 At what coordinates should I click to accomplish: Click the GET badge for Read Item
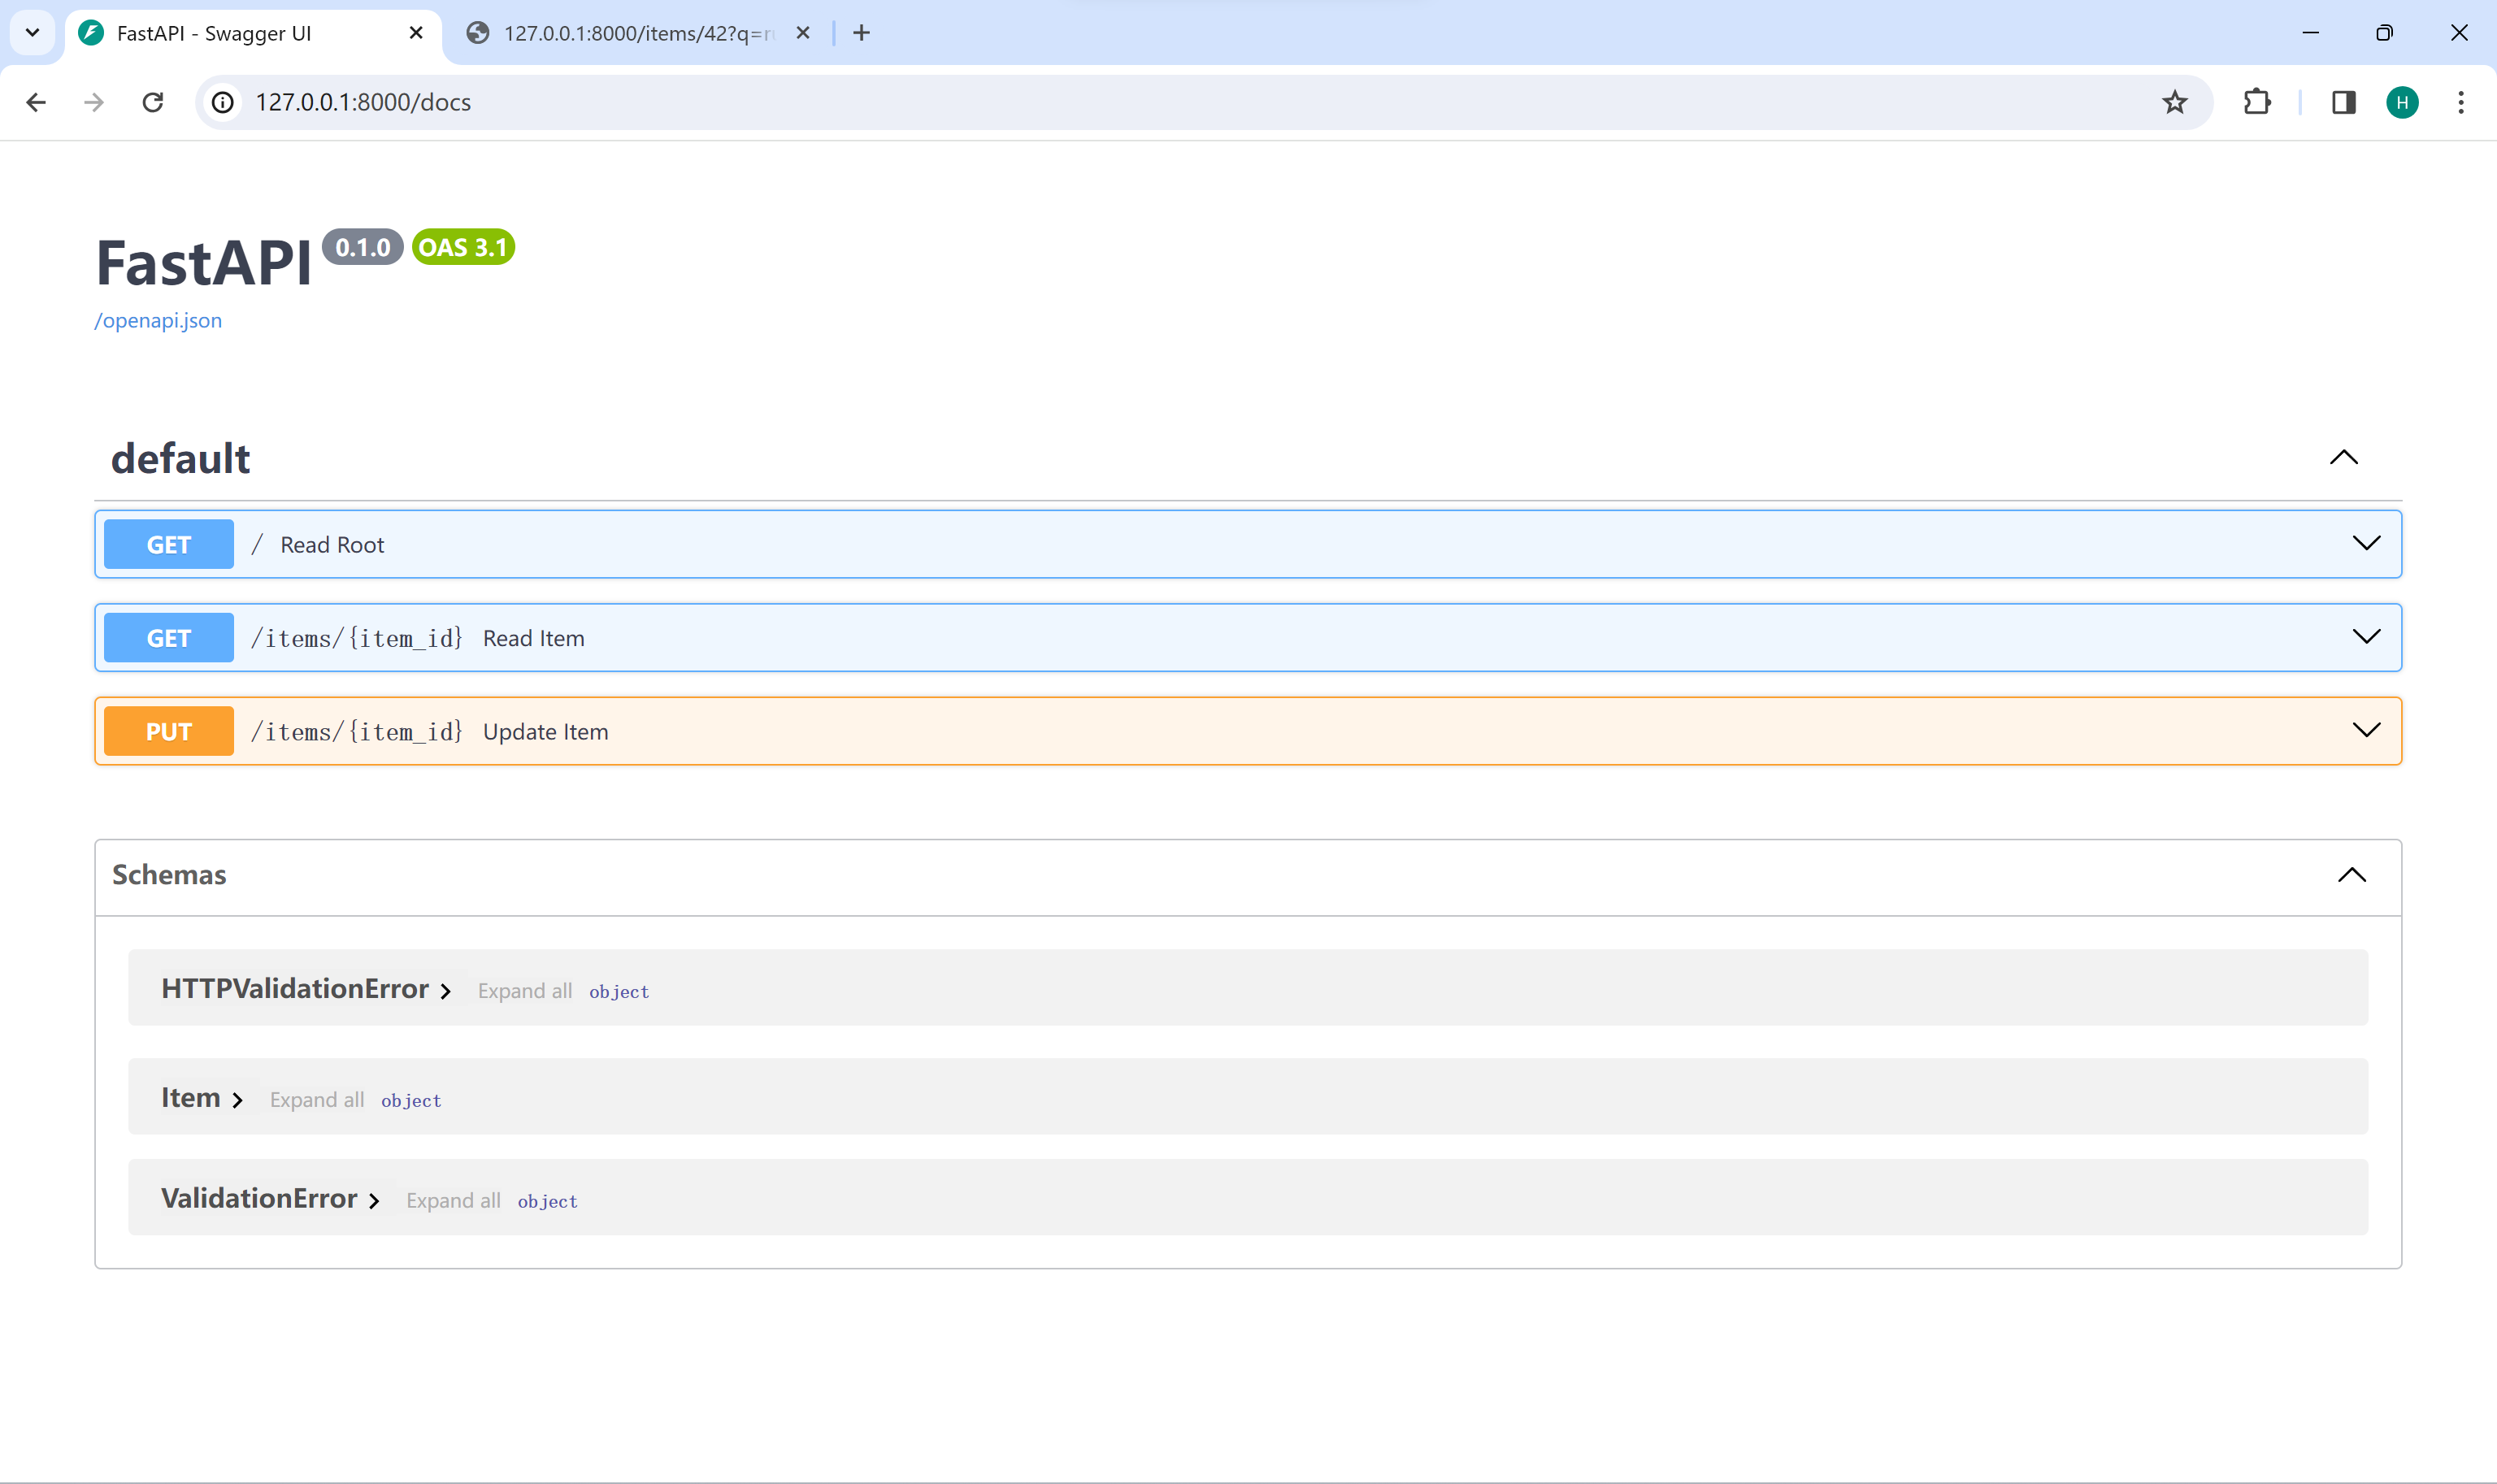[x=169, y=638]
